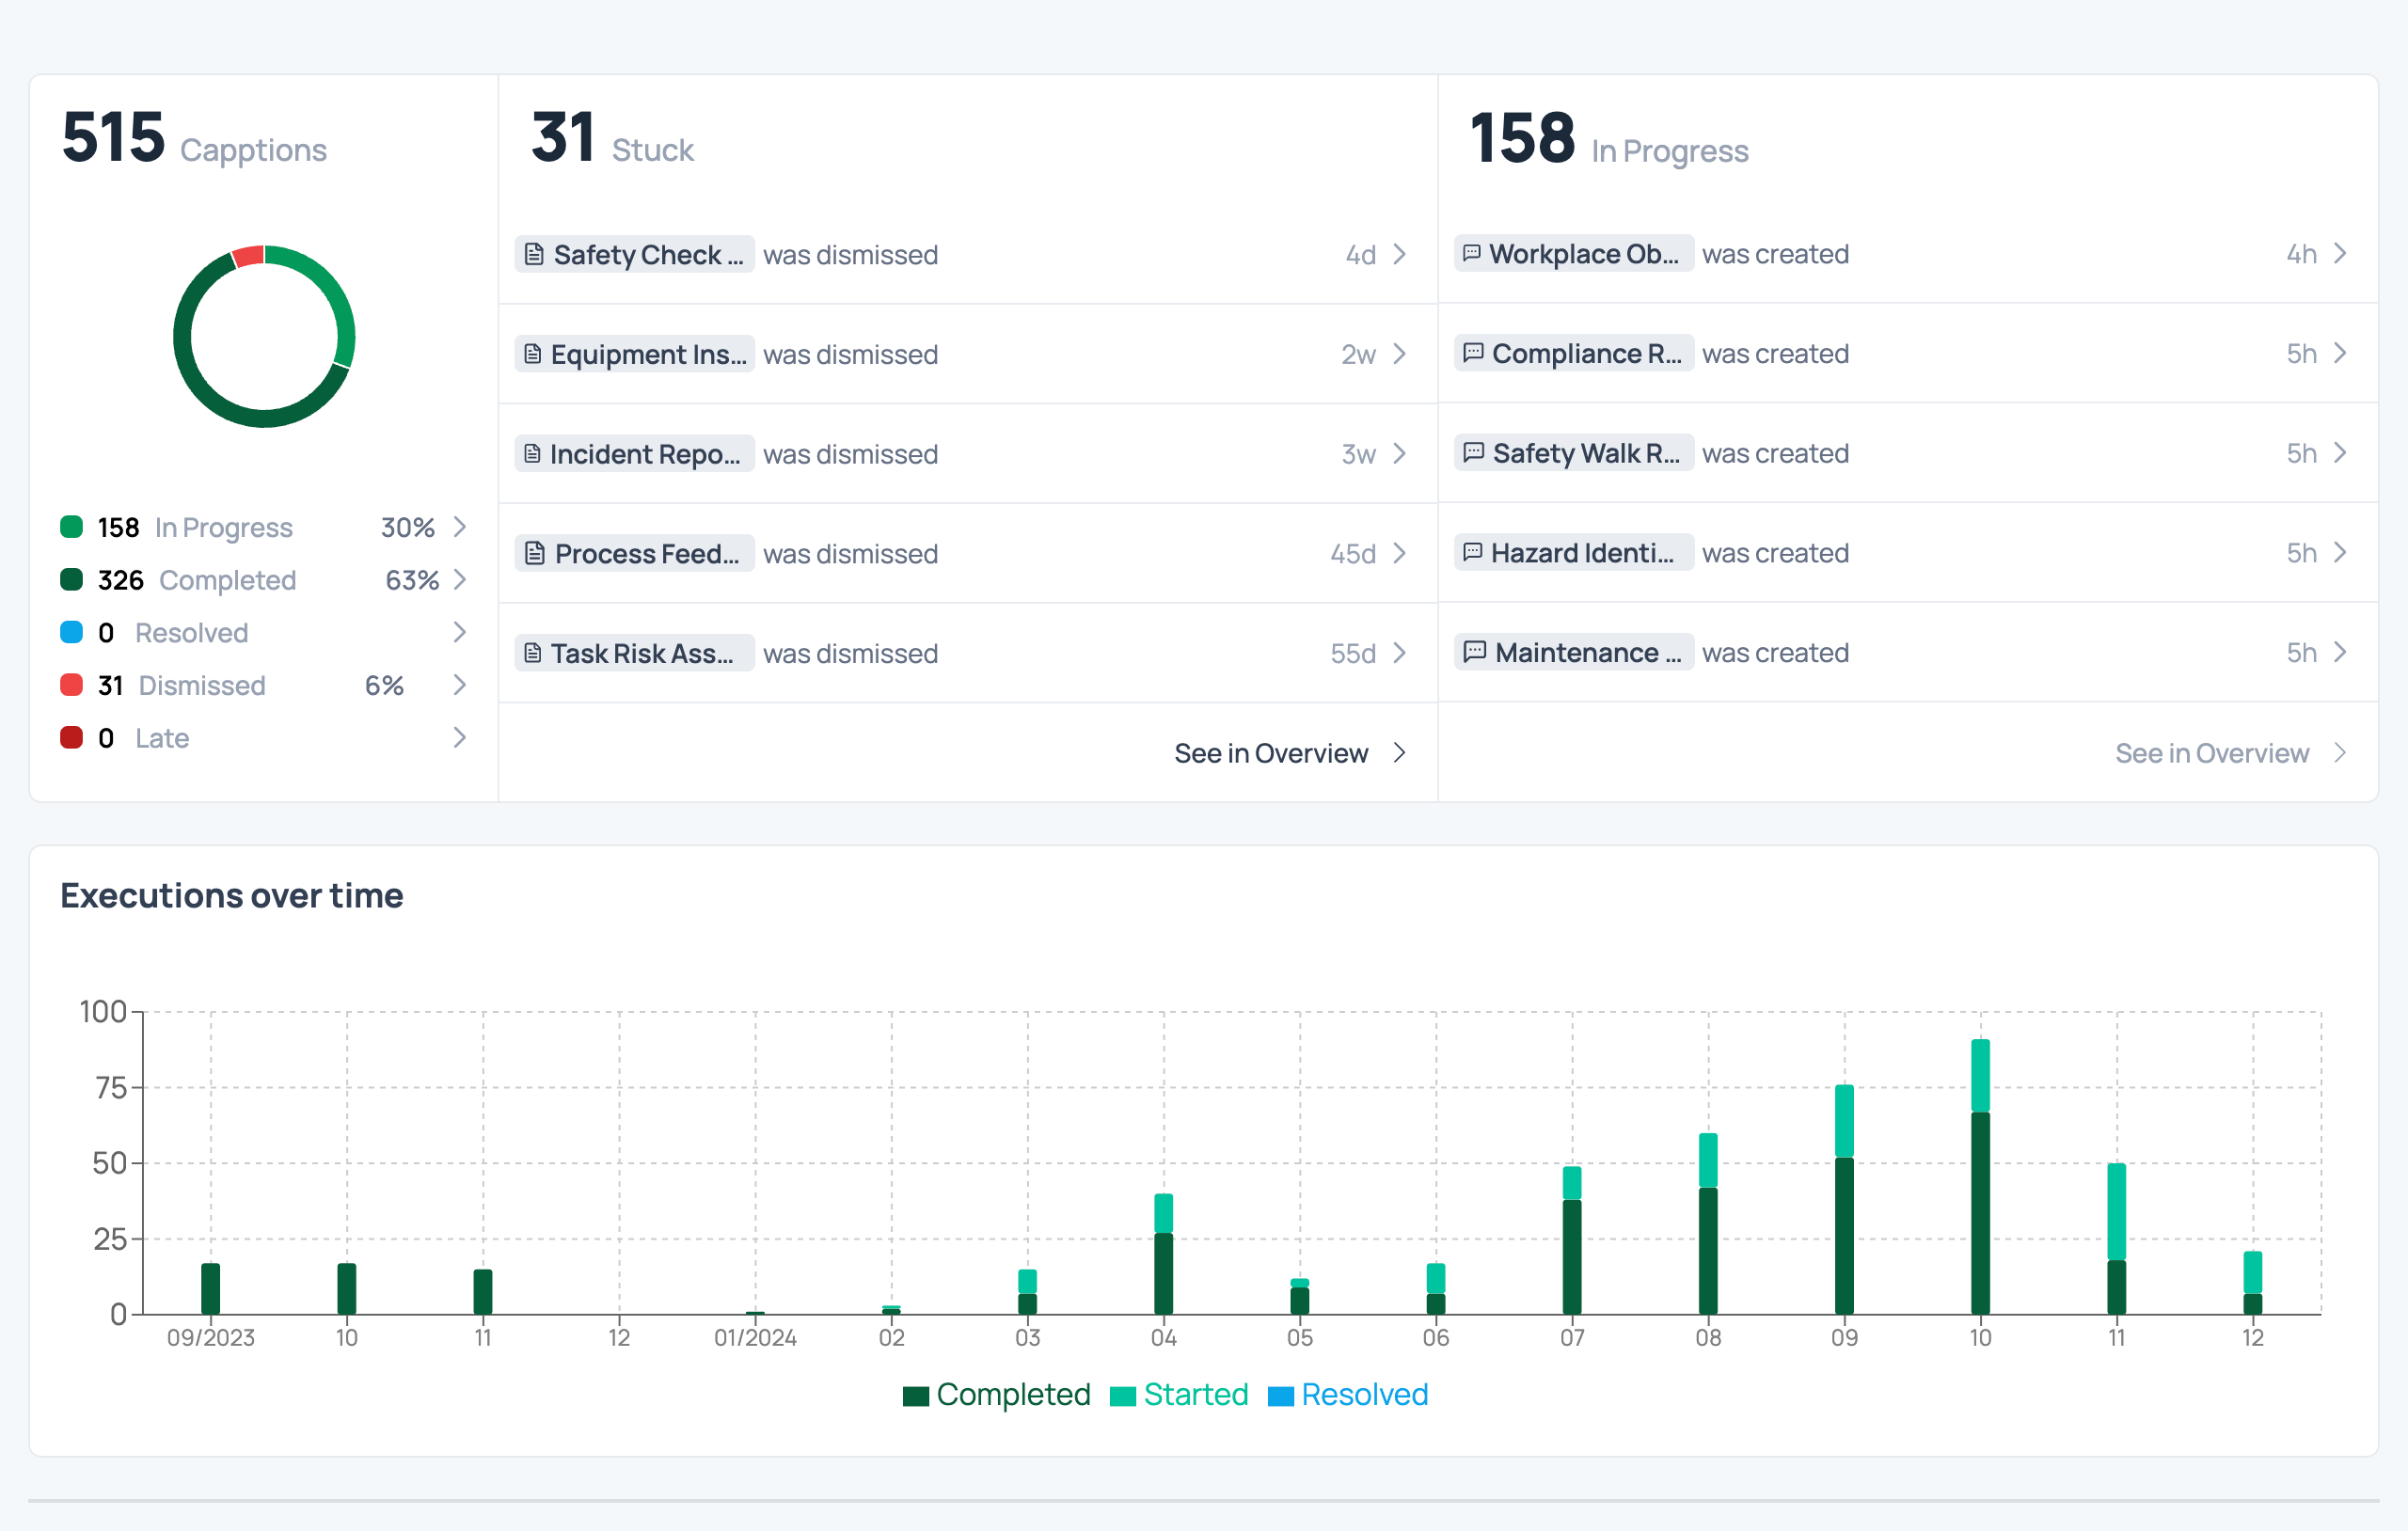
Task: Toggle Started series in chart legend
Action: tap(1179, 1394)
